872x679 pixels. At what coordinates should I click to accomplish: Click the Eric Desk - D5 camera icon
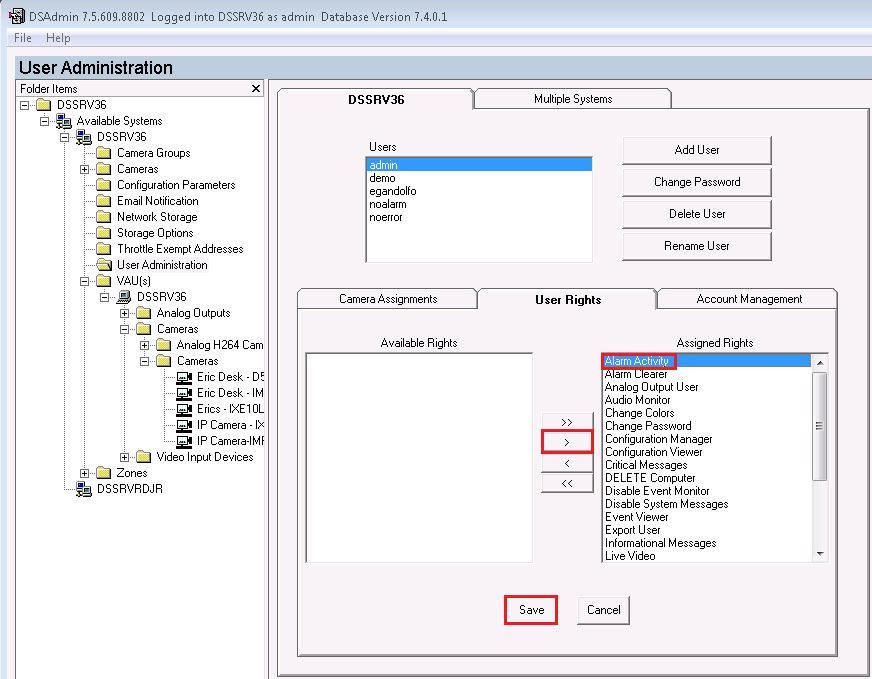pyautogui.click(x=183, y=377)
